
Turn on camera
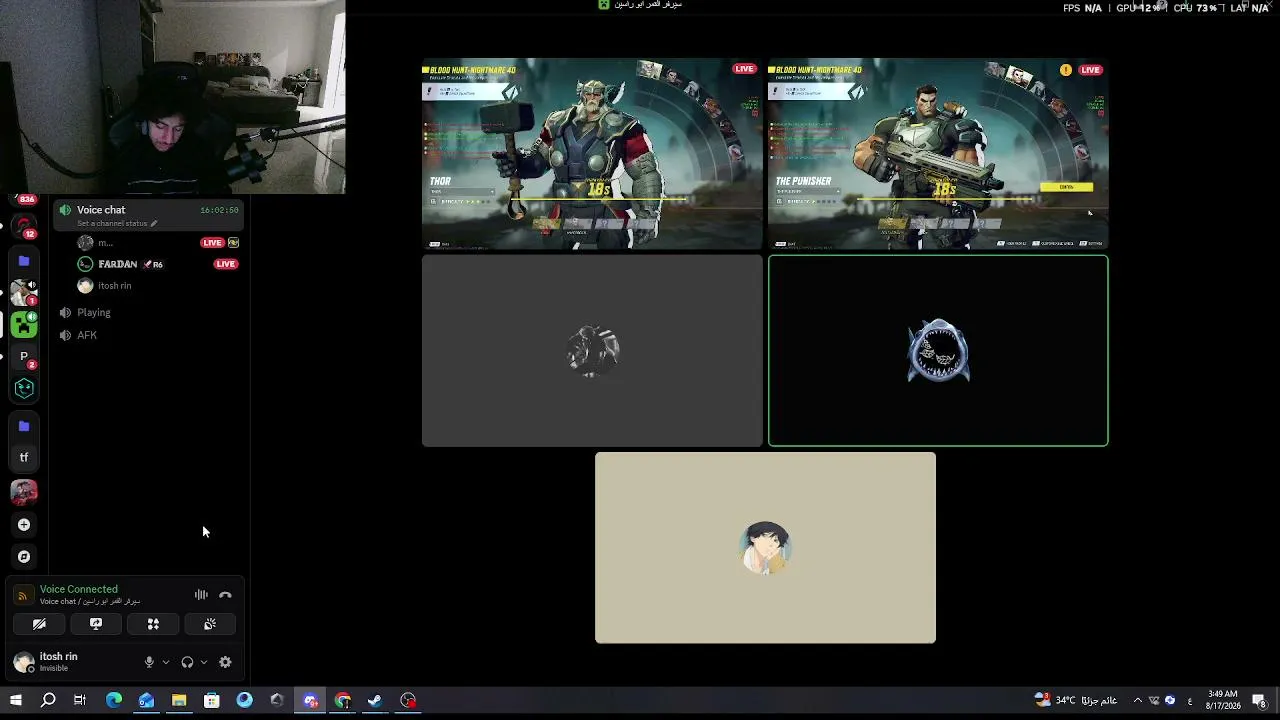39,624
